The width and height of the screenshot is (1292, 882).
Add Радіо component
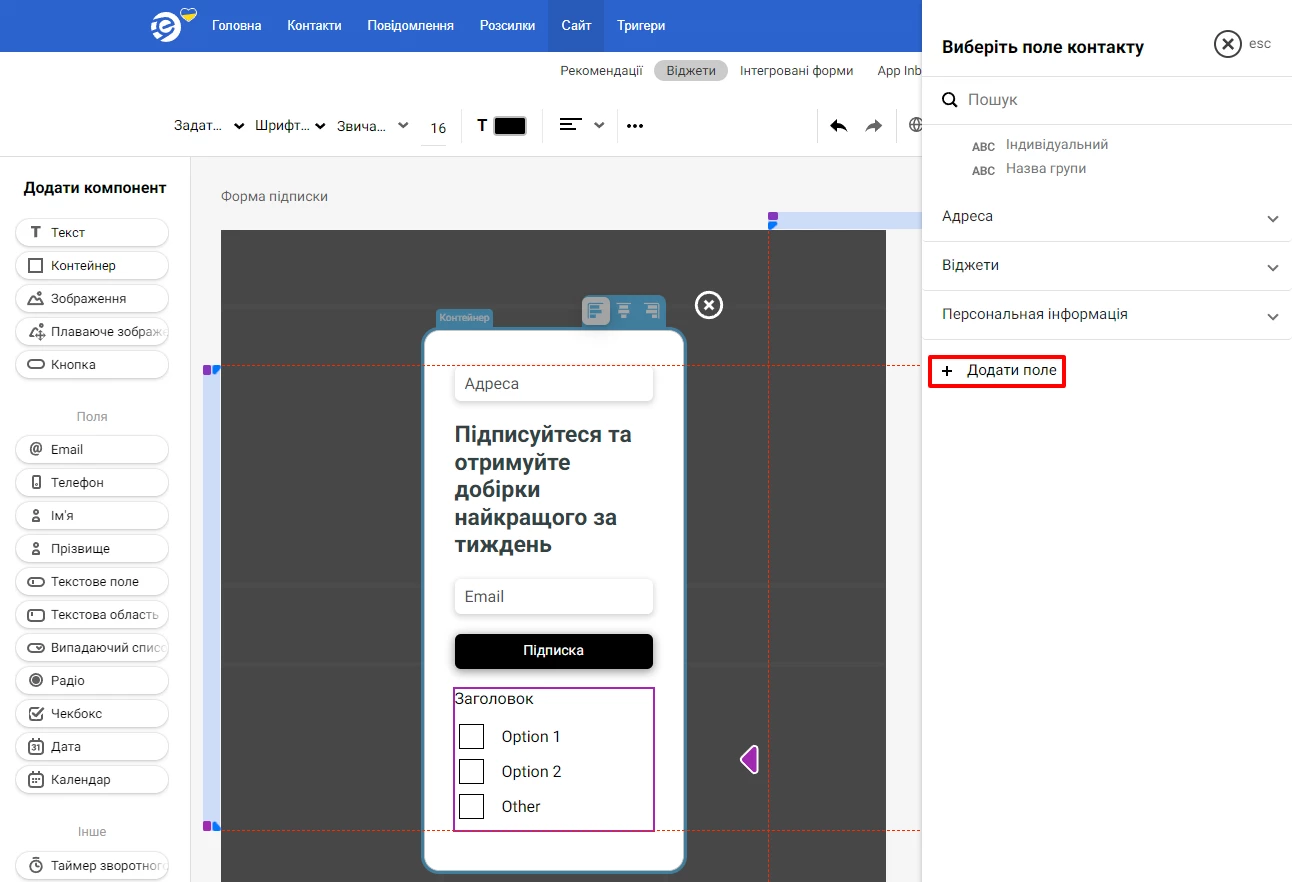(92, 680)
